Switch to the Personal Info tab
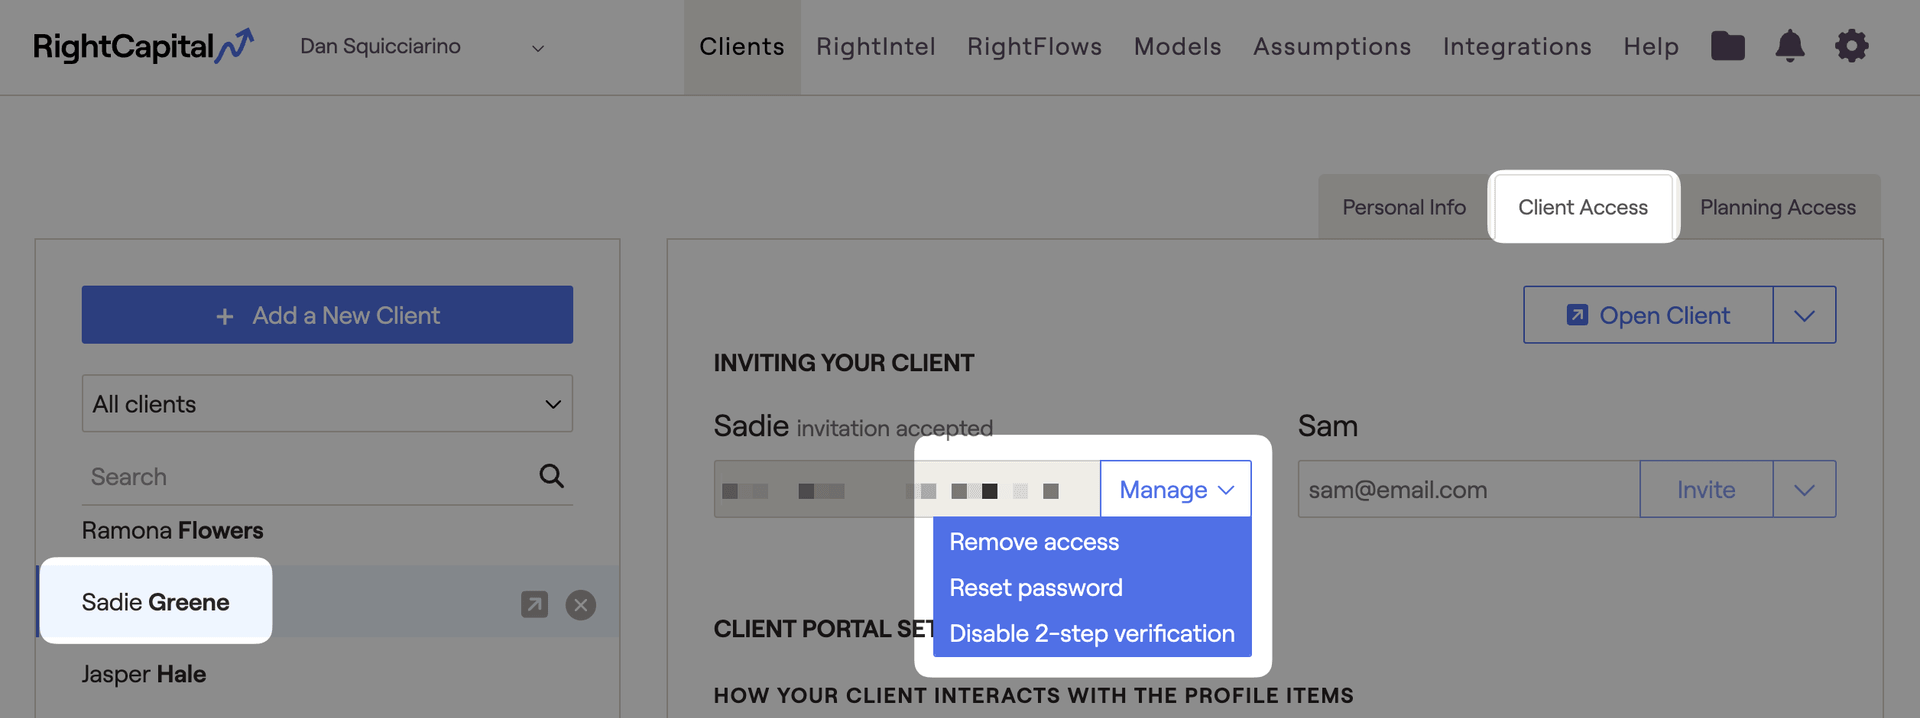This screenshot has width=1920, height=718. coord(1404,208)
